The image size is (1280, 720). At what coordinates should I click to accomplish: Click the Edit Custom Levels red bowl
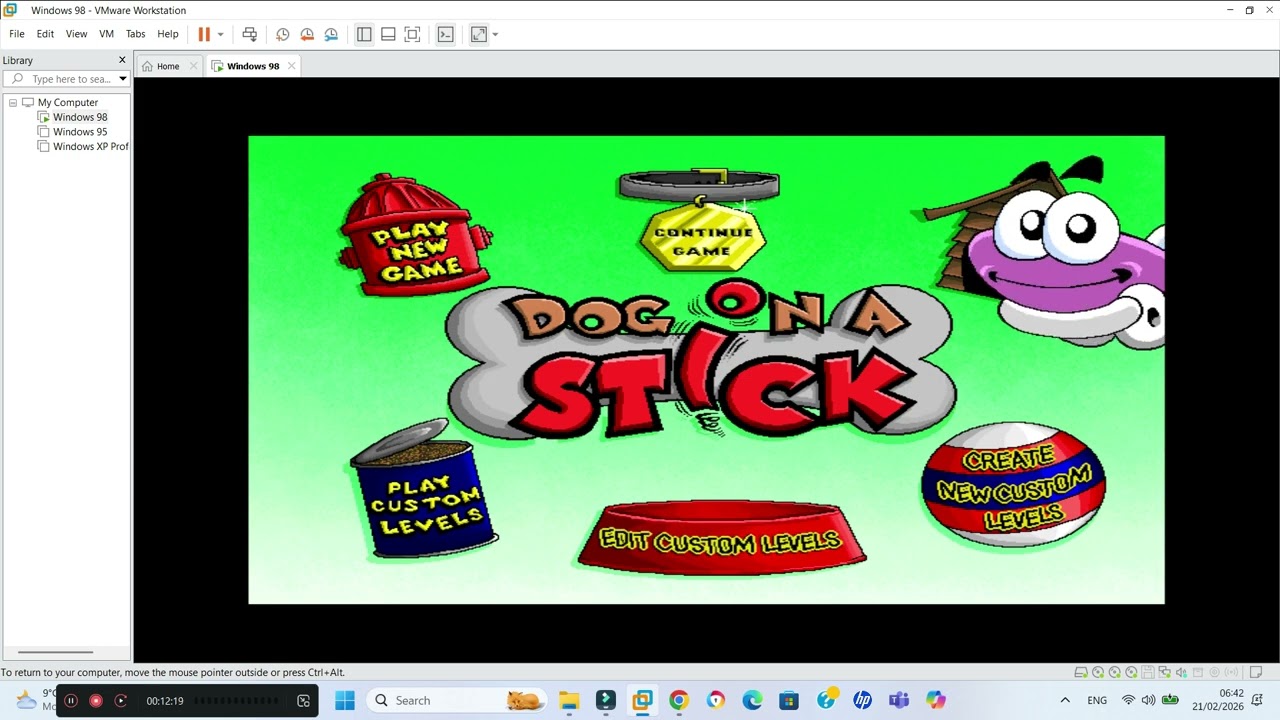coord(721,537)
